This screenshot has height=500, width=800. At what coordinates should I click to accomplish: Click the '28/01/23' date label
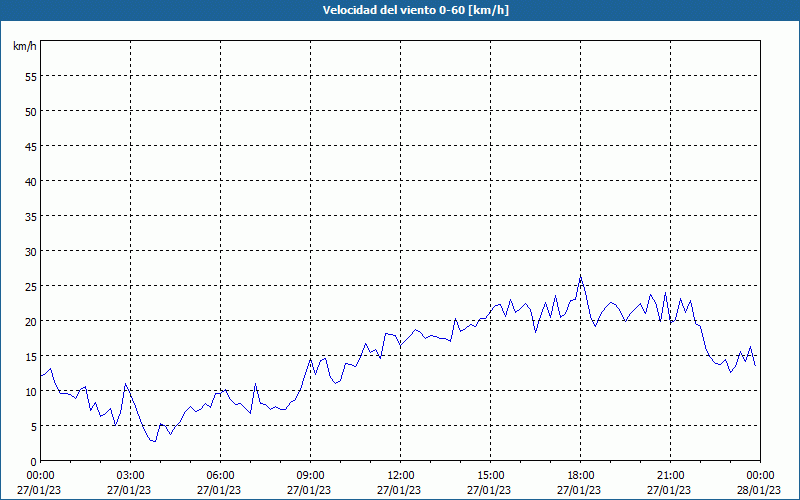[759, 490]
